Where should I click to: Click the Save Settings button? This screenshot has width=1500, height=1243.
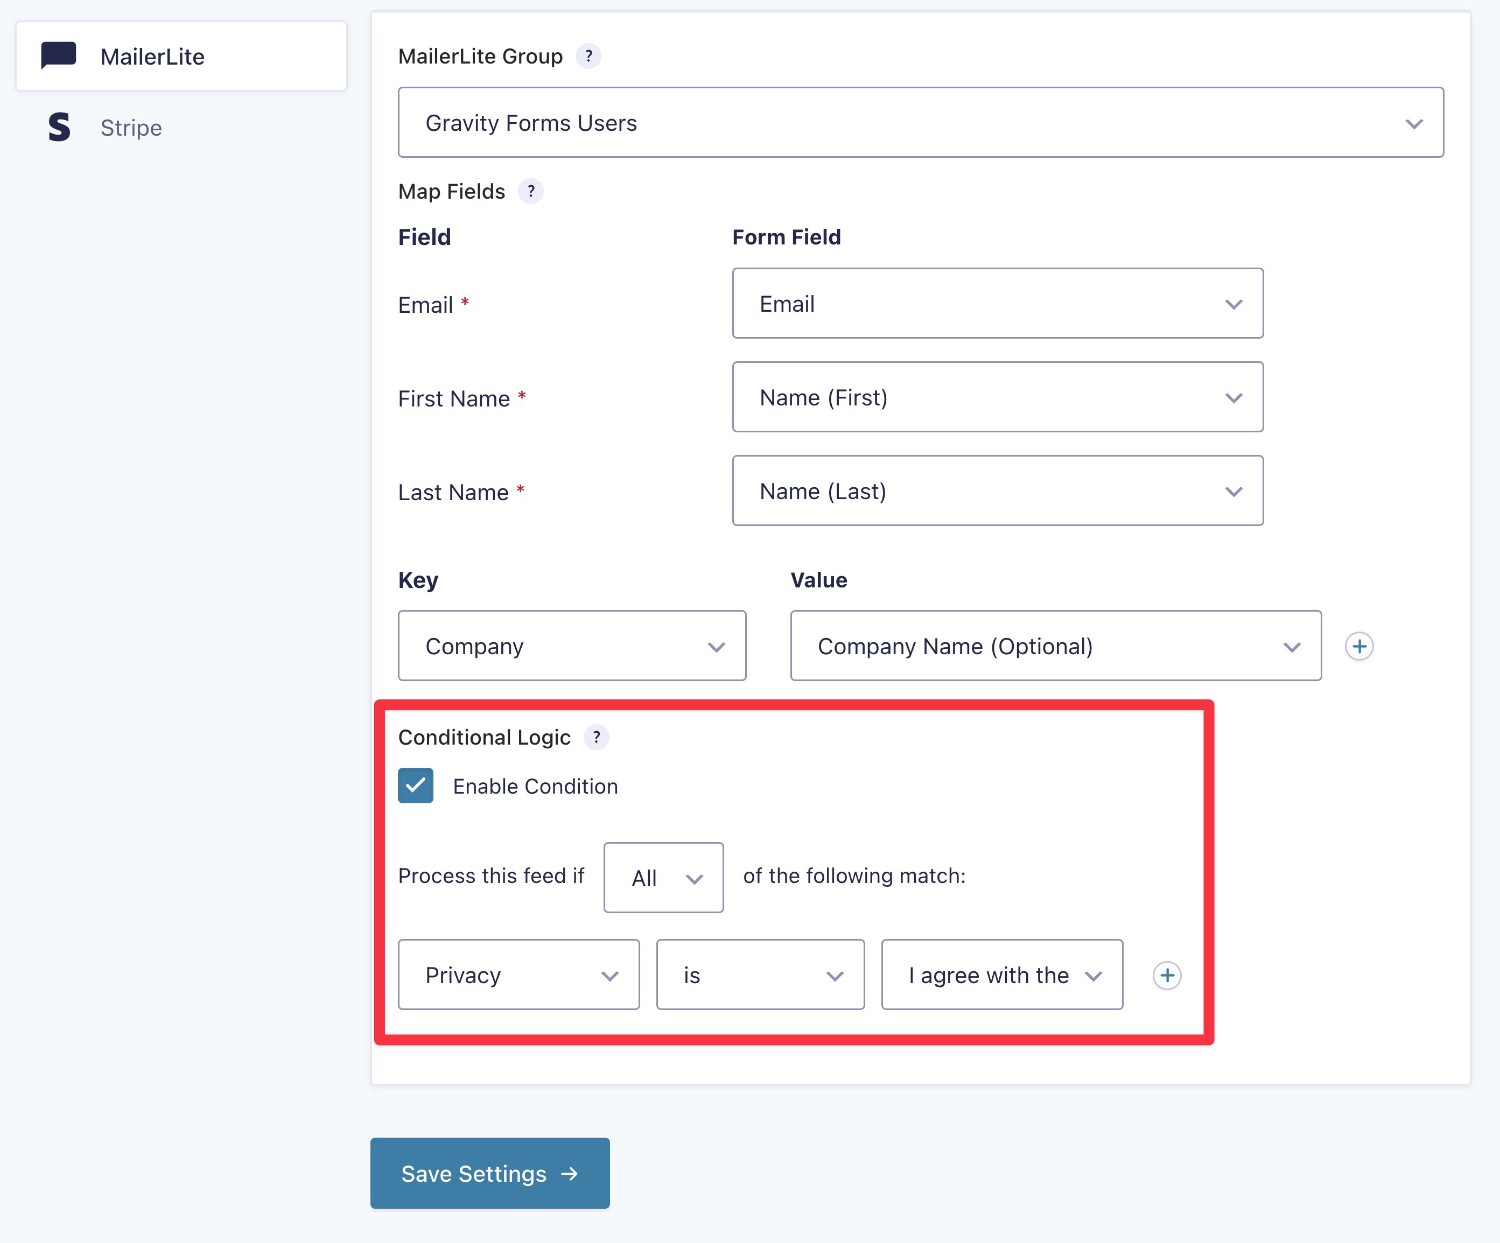click(490, 1173)
